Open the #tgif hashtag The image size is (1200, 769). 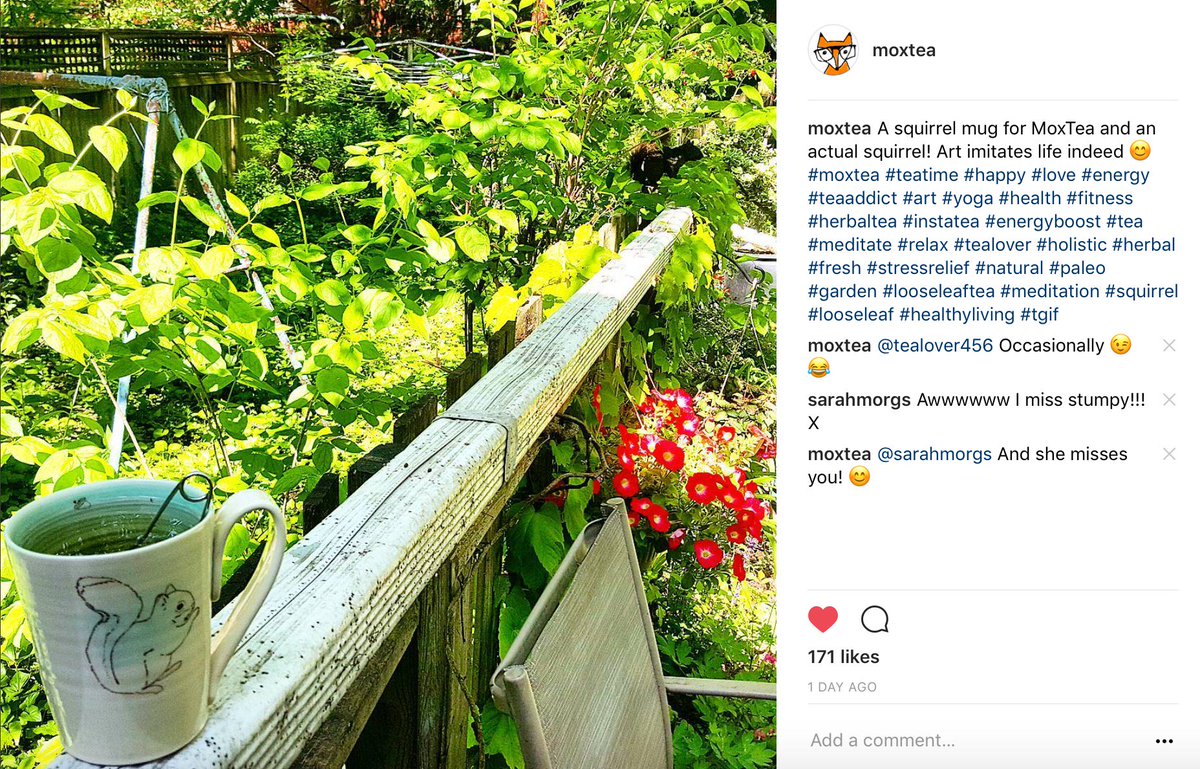1039,314
